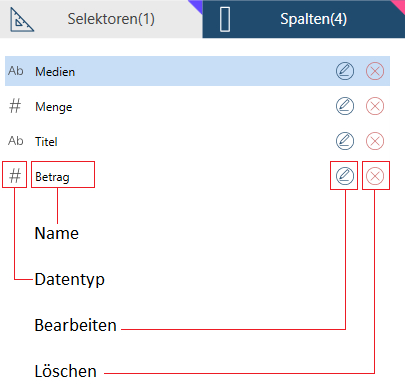
Task: Switch to the Spalten(4) tab
Action: click(304, 19)
